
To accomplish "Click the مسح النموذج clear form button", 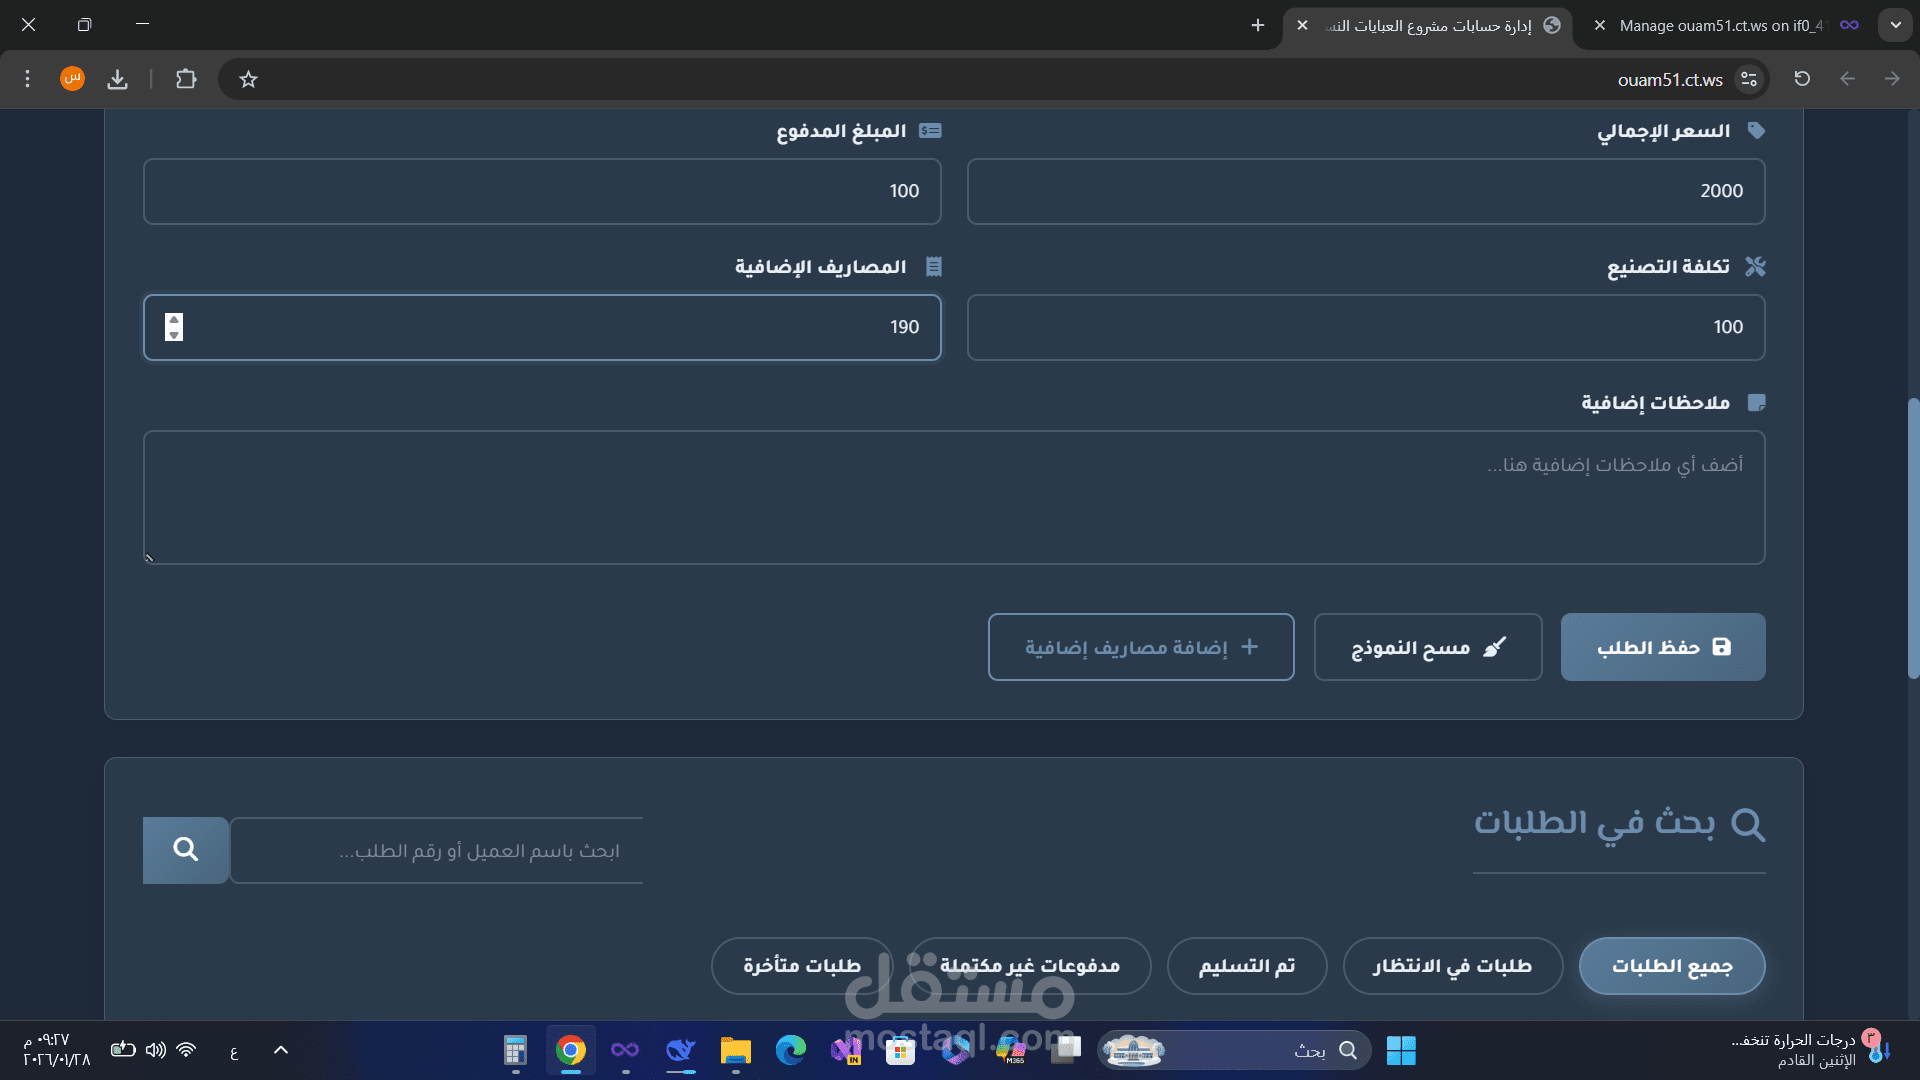I will (1427, 647).
